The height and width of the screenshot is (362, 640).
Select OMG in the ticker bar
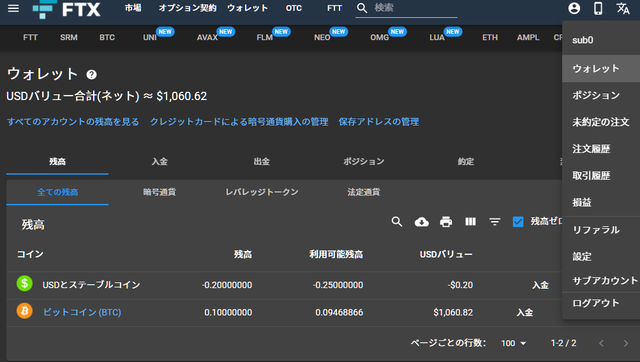coord(380,37)
